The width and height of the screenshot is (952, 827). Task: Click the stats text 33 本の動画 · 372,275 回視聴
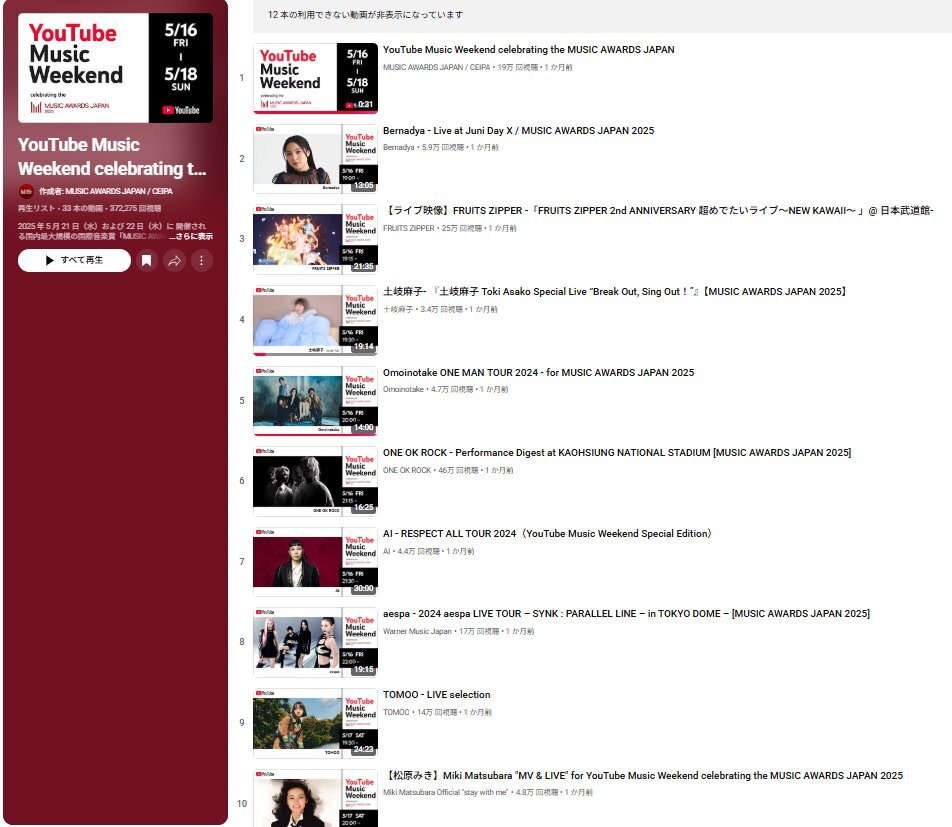112,208
